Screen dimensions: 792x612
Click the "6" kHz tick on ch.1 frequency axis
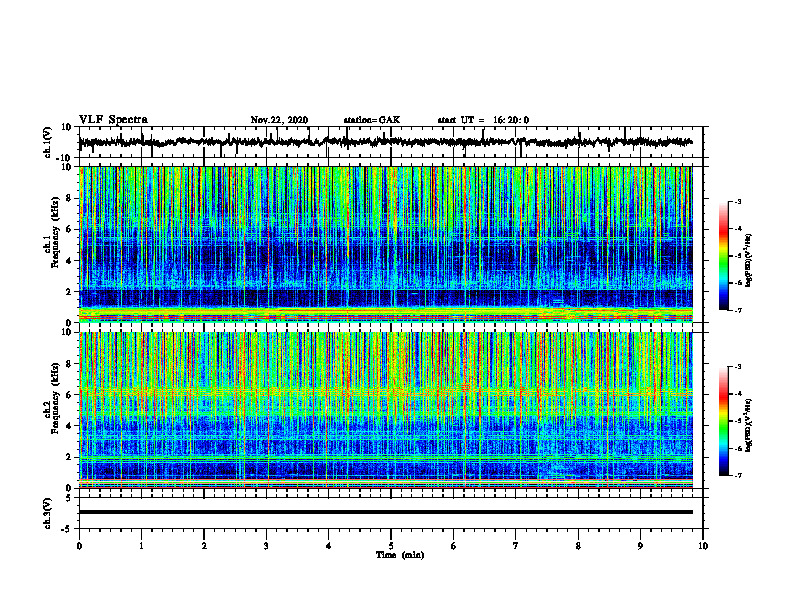[69, 229]
